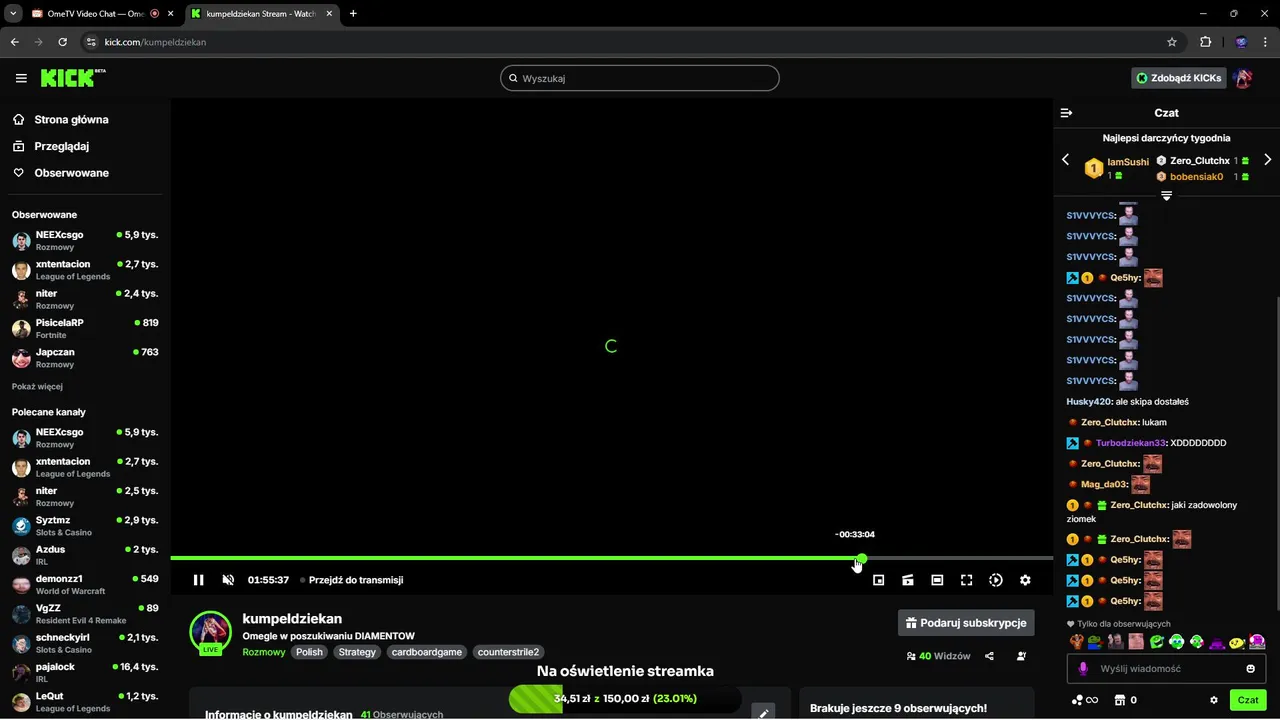Image resolution: width=1280 pixels, height=720 pixels.
Task: Open the video player settings gear
Action: 1025,580
